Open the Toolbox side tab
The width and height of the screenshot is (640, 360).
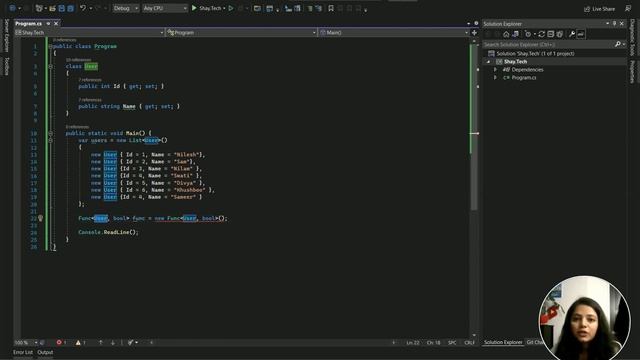pyautogui.click(x=6, y=66)
